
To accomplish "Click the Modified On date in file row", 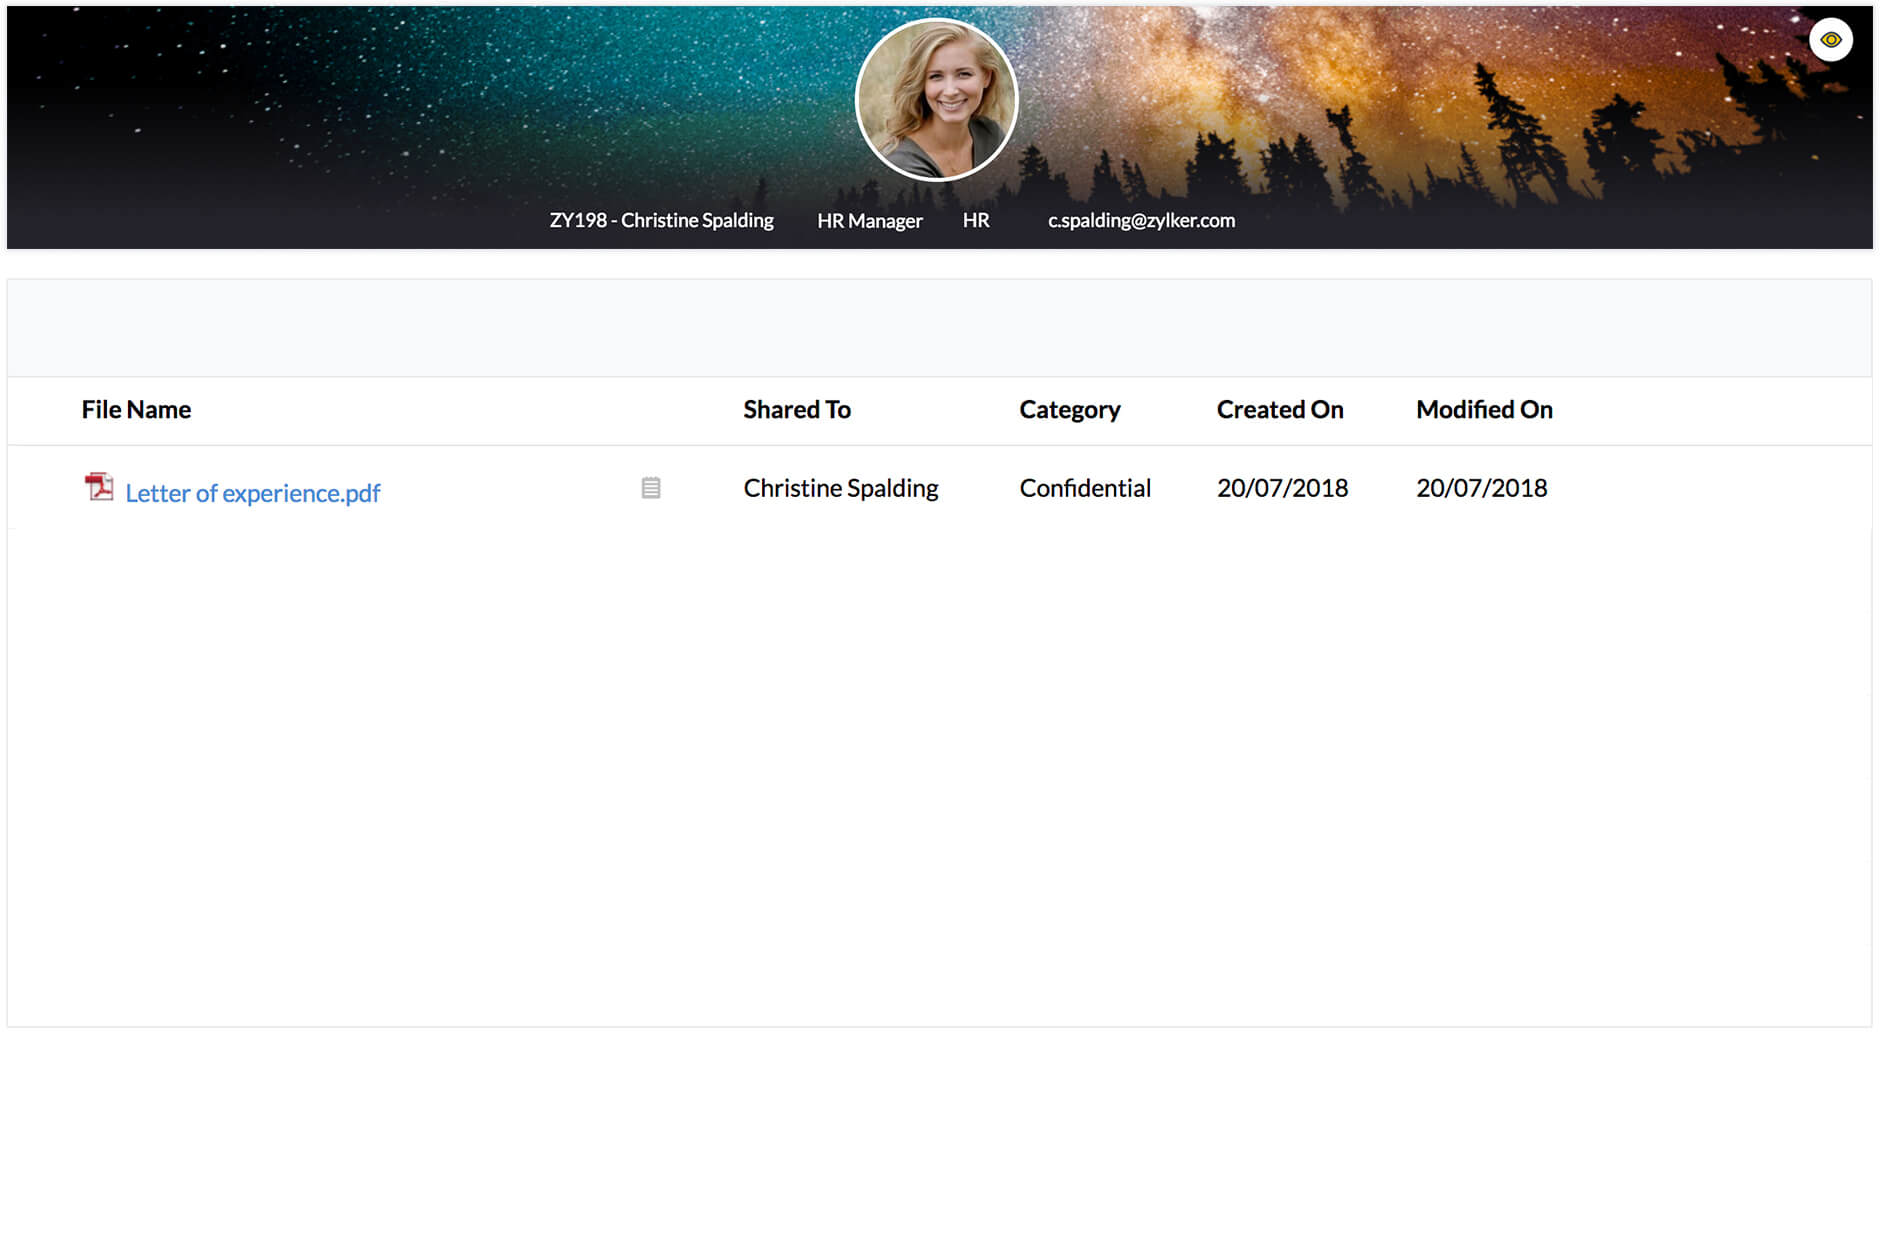I will point(1481,488).
